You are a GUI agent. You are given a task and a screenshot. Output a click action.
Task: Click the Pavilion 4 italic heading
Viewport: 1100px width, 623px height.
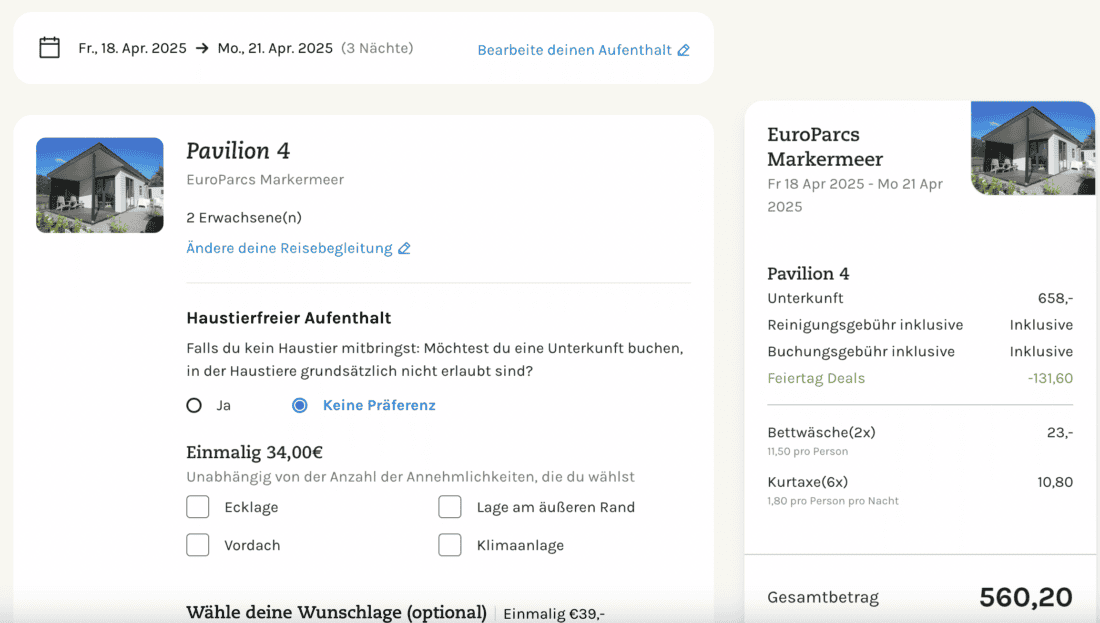coord(238,151)
